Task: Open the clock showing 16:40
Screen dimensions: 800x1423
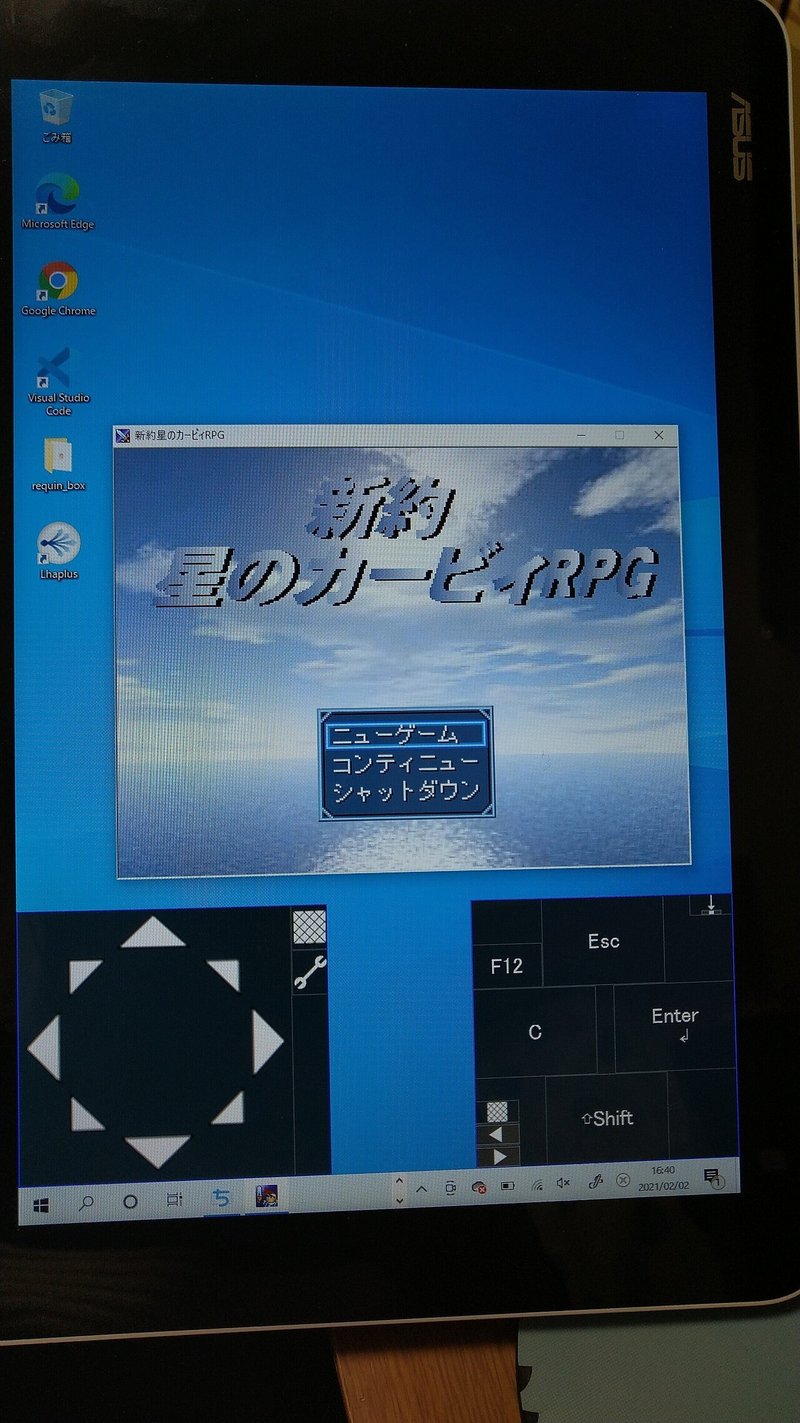Action: [663, 1176]
